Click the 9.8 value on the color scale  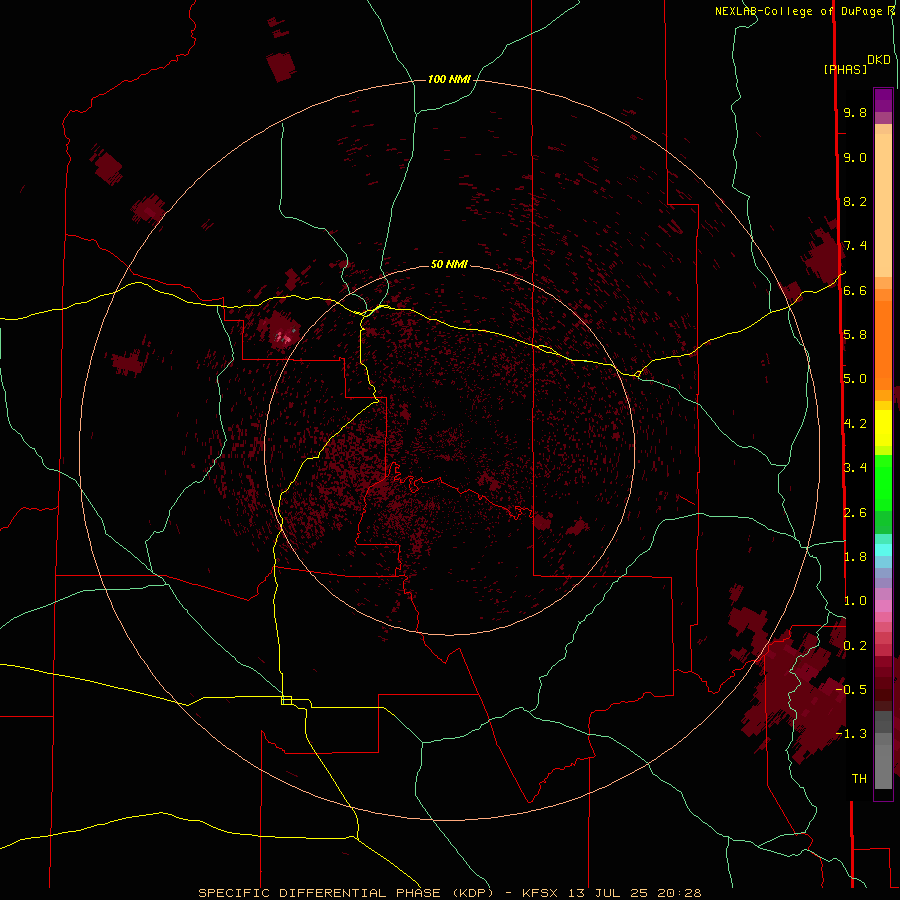click(855, 112)
